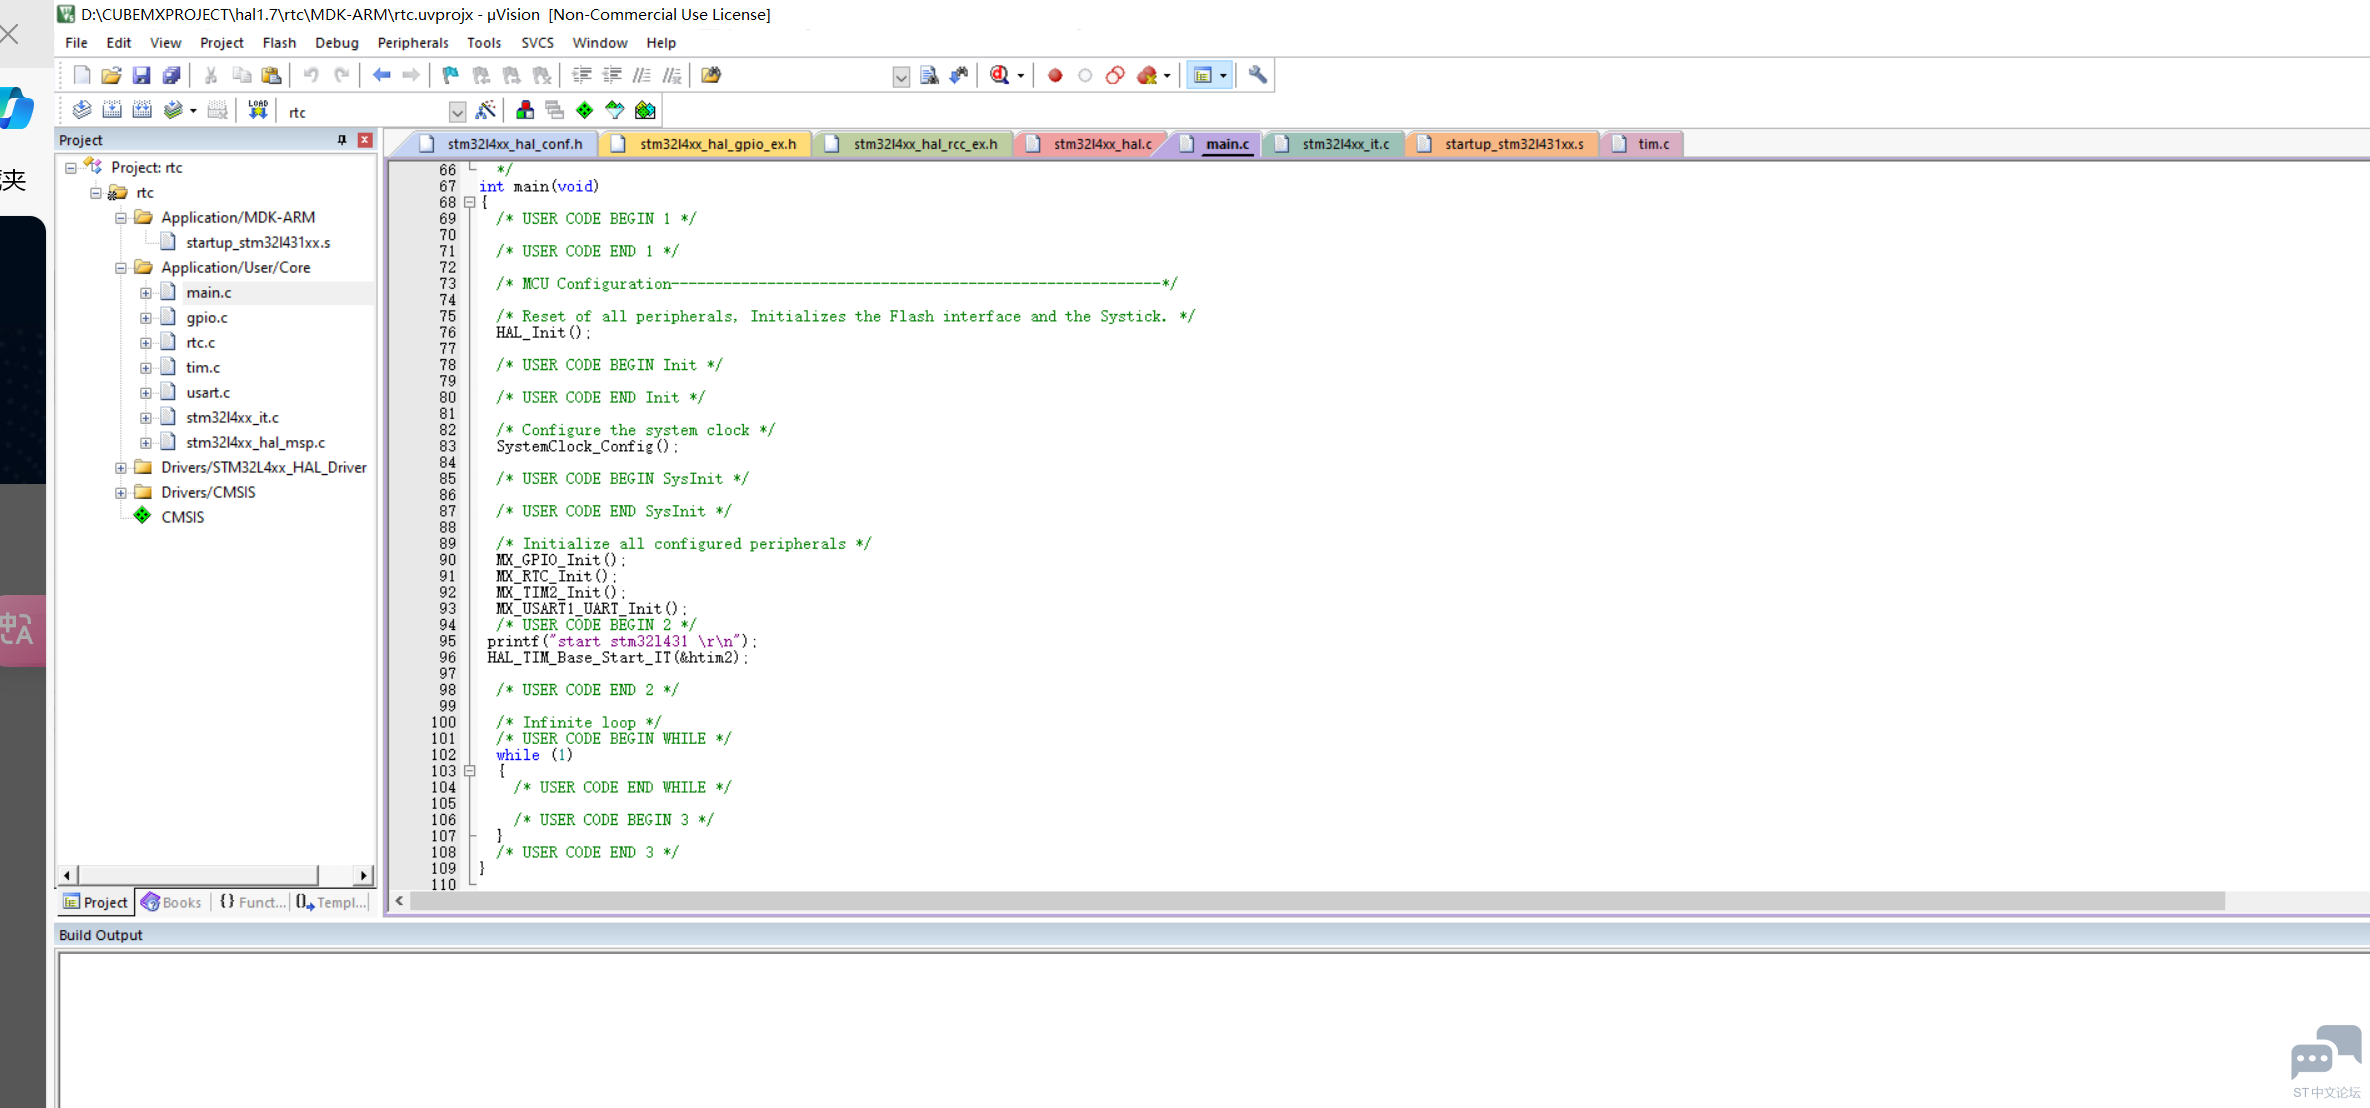
Task: Start or stop the debug session
Action: (999, 75)
